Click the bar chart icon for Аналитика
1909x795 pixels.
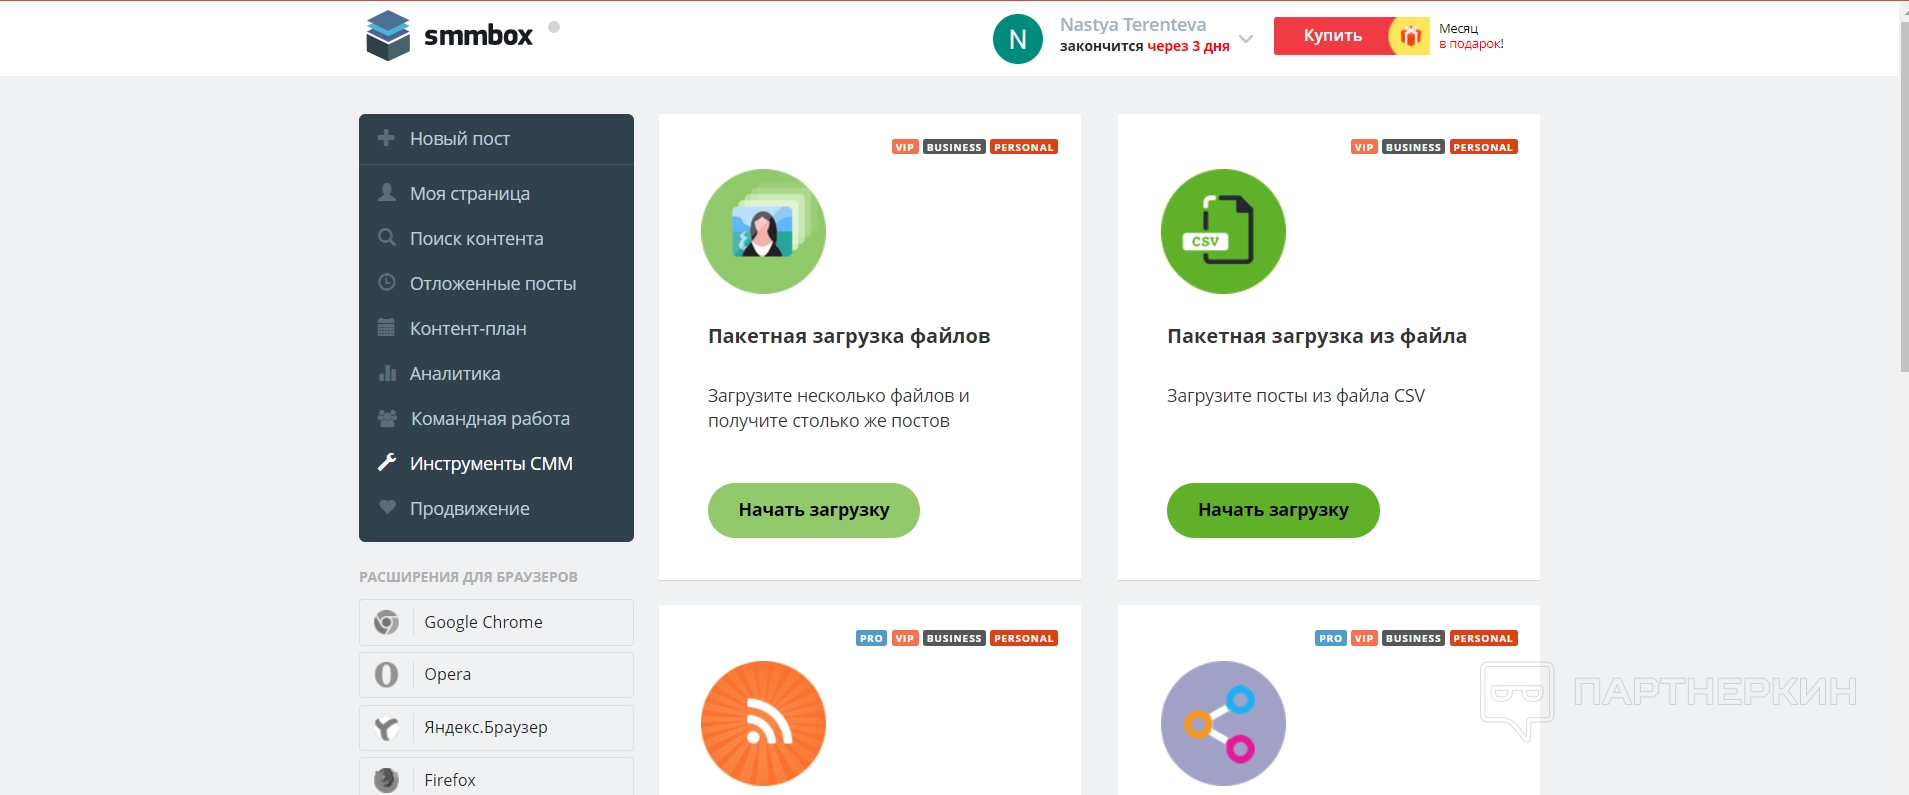click(x=386, y=373)
